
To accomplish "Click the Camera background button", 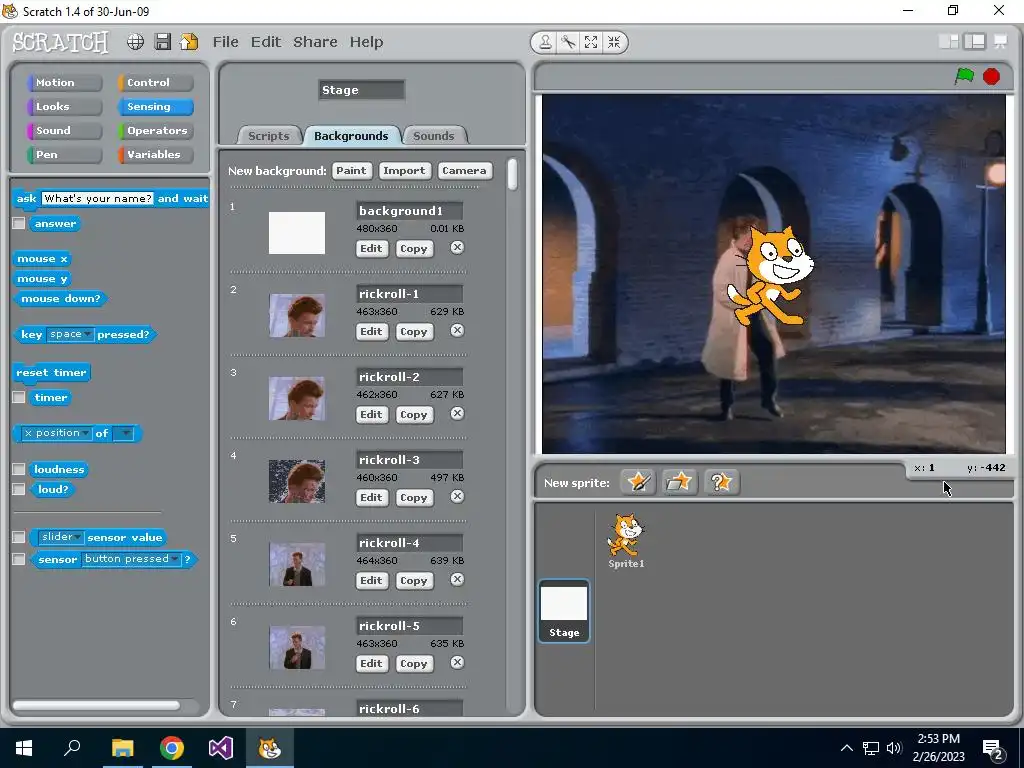I will click(x=464, y=170).
